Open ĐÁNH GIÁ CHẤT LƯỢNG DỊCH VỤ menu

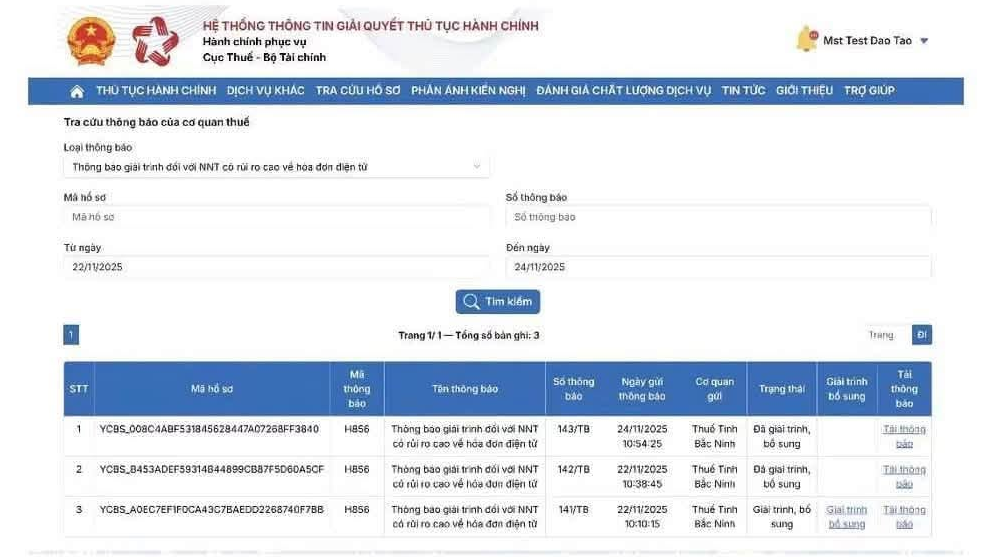(623, 91)
